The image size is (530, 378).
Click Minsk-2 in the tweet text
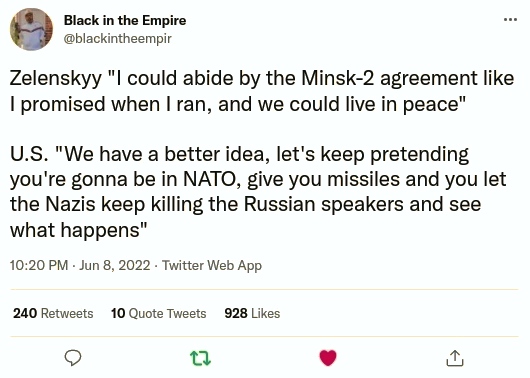pos(338,78)
